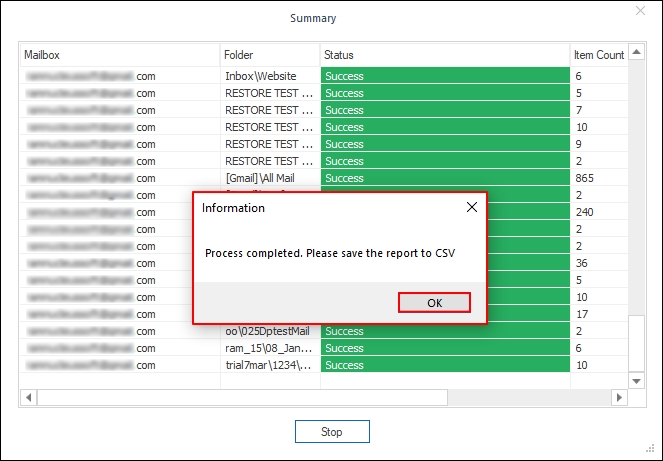Image resolution: width=663 pixels, height=461 pixels.
Task: Click item count 36
Action: 582,263
